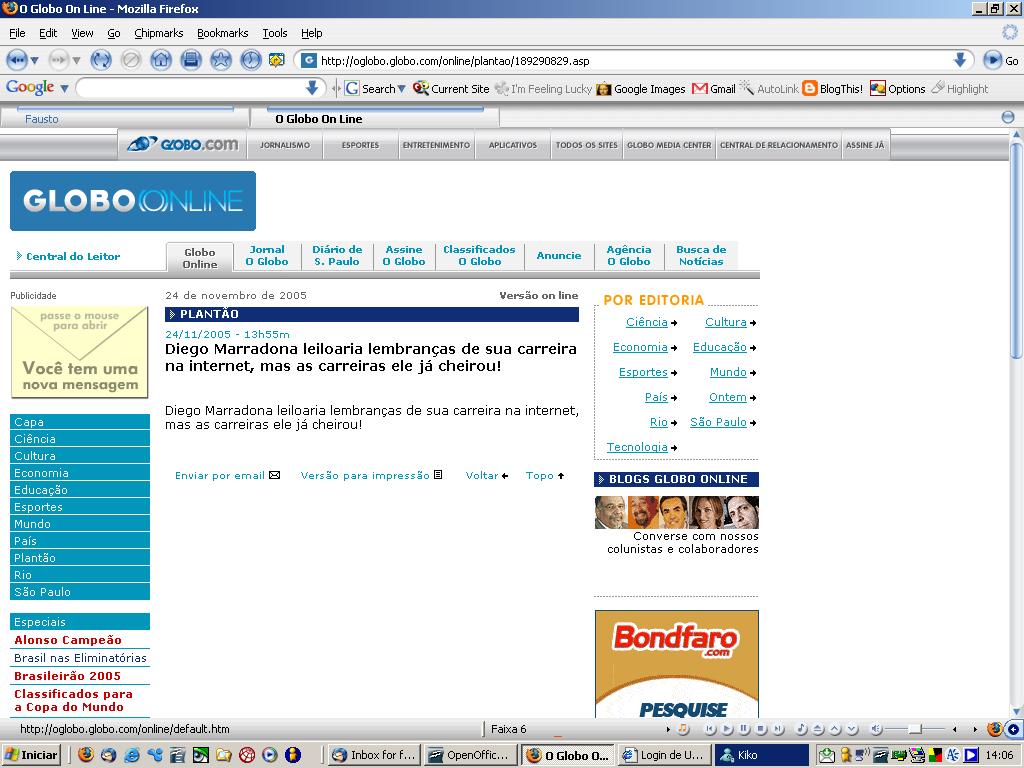Click the Iniciar start button
The width and height of the screenshot is (1024, 768).
point(32,755)
